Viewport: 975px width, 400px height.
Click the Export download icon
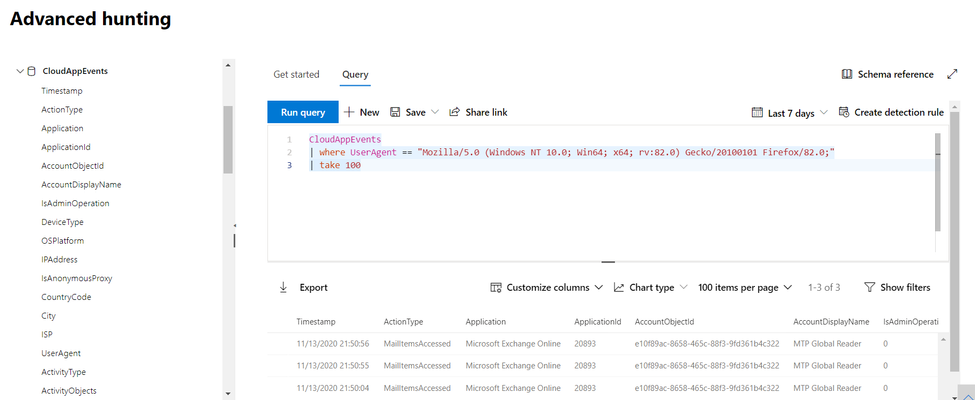pos(284,287)
